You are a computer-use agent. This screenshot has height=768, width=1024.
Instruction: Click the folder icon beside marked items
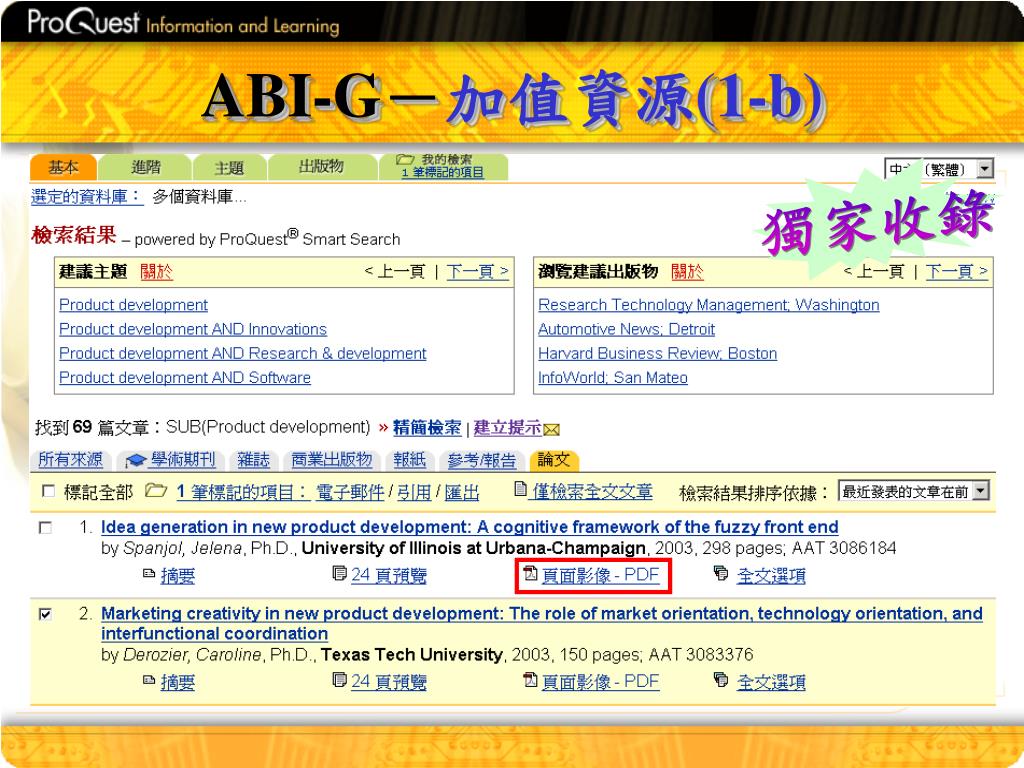pos(155,490)
